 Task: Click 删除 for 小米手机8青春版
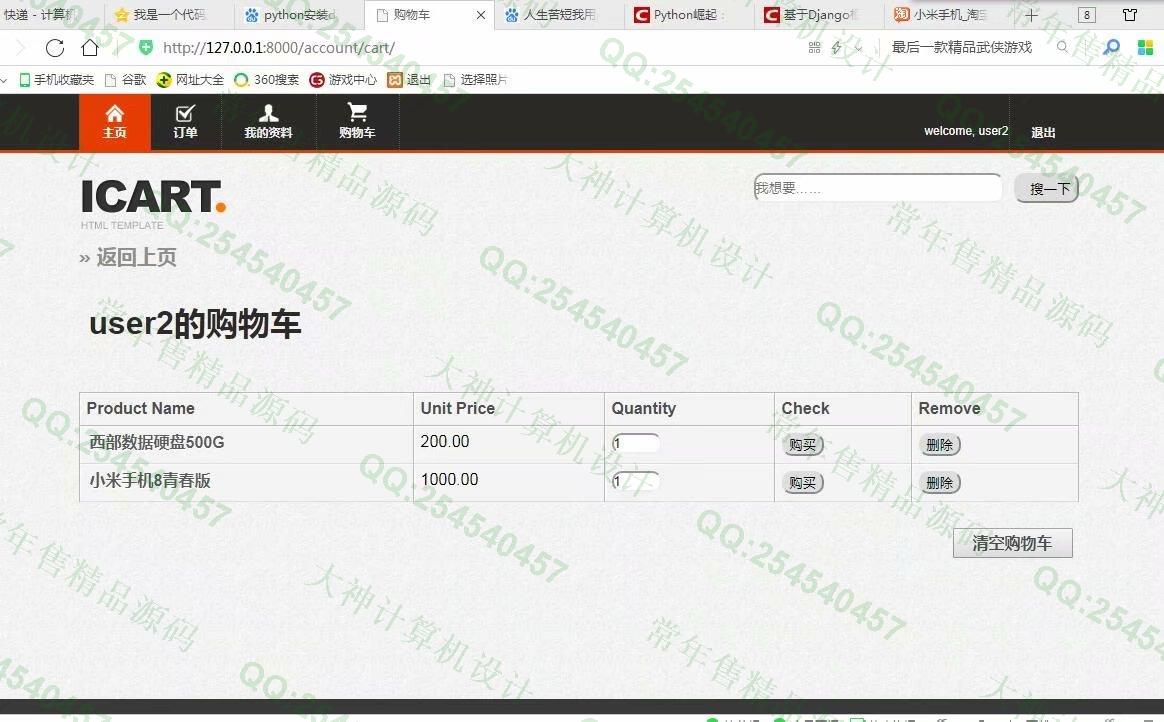940,482
